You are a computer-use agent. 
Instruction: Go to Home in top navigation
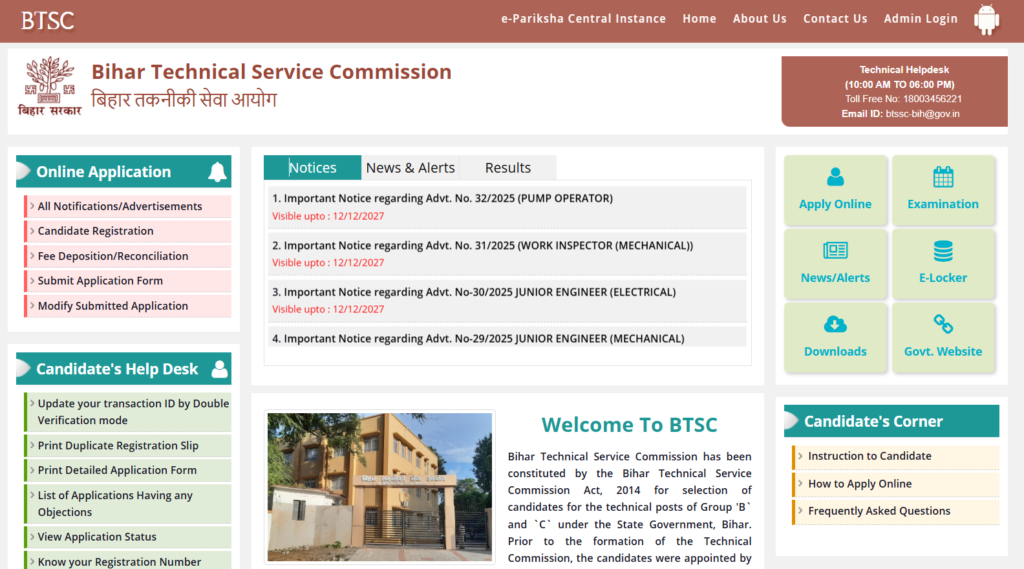(x=699, y=19)
